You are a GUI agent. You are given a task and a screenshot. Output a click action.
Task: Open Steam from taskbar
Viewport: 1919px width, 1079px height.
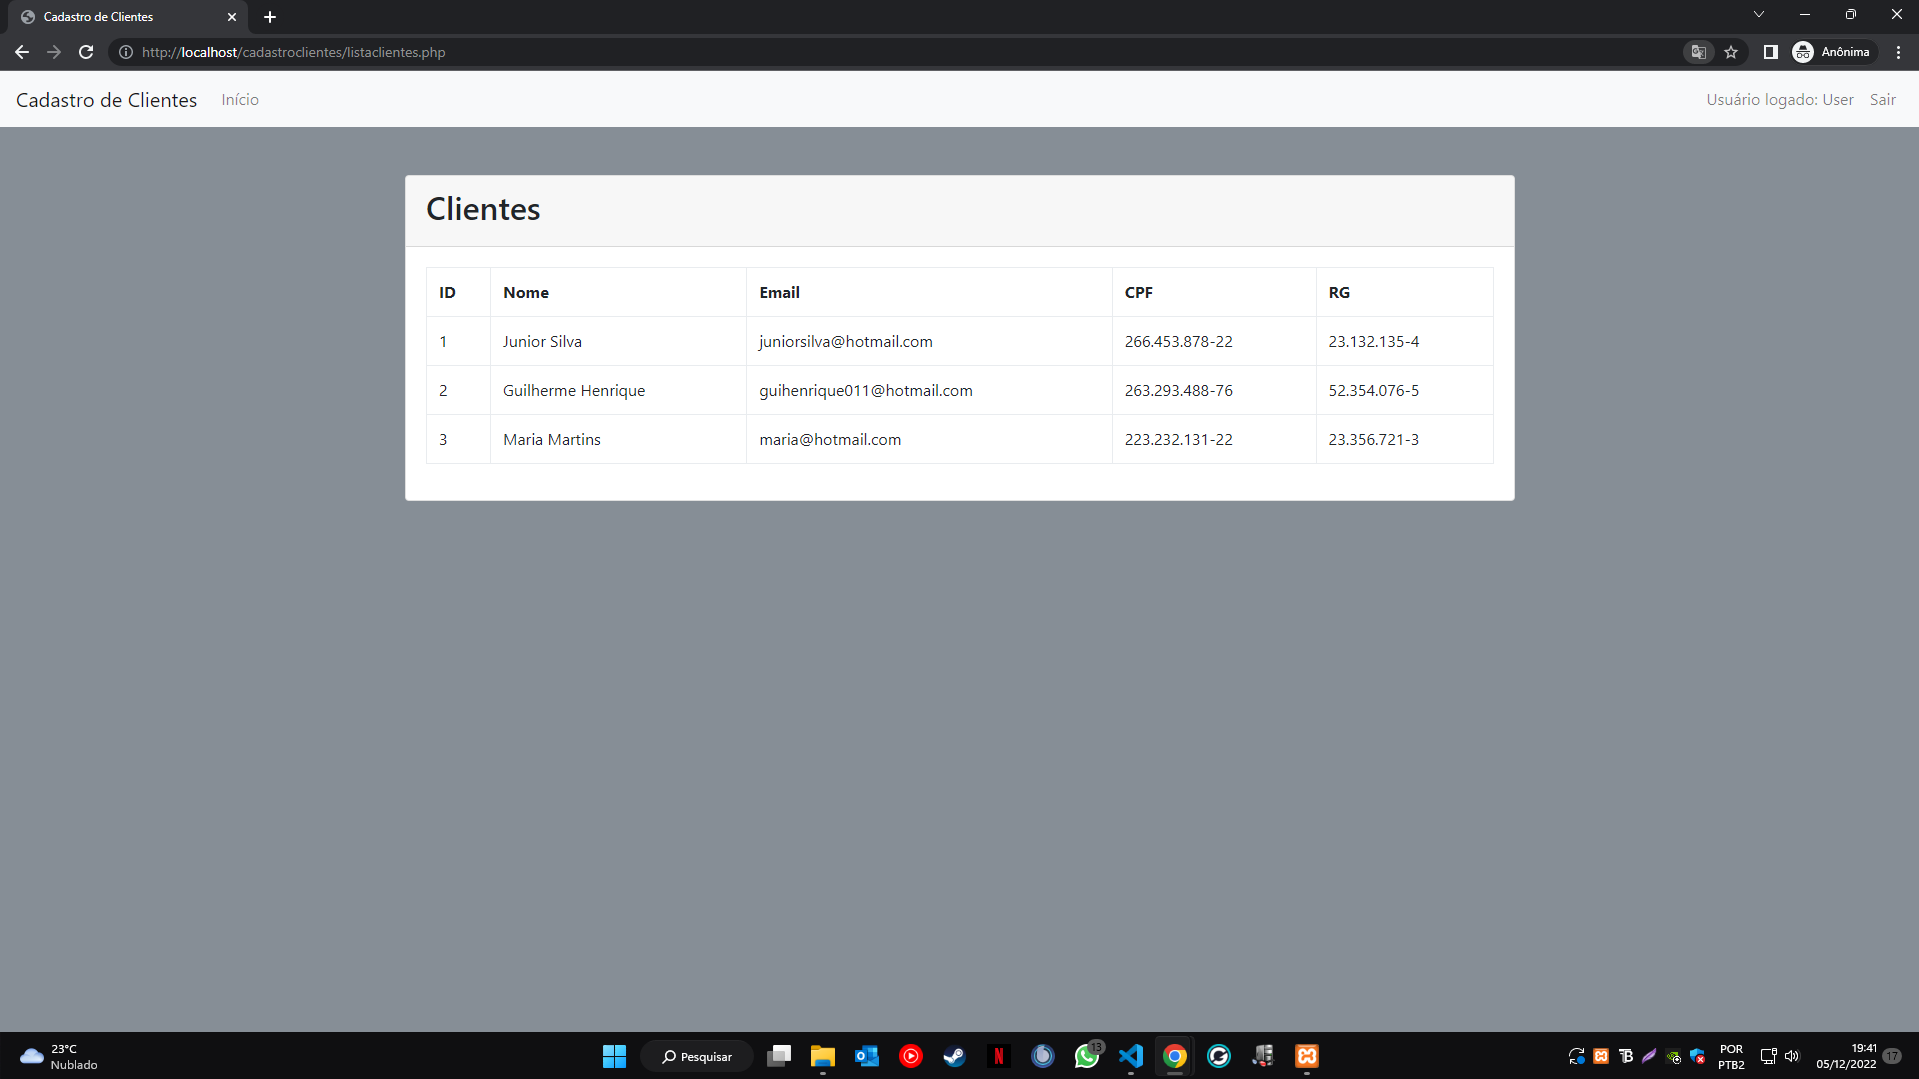(x=955, y=1056)
